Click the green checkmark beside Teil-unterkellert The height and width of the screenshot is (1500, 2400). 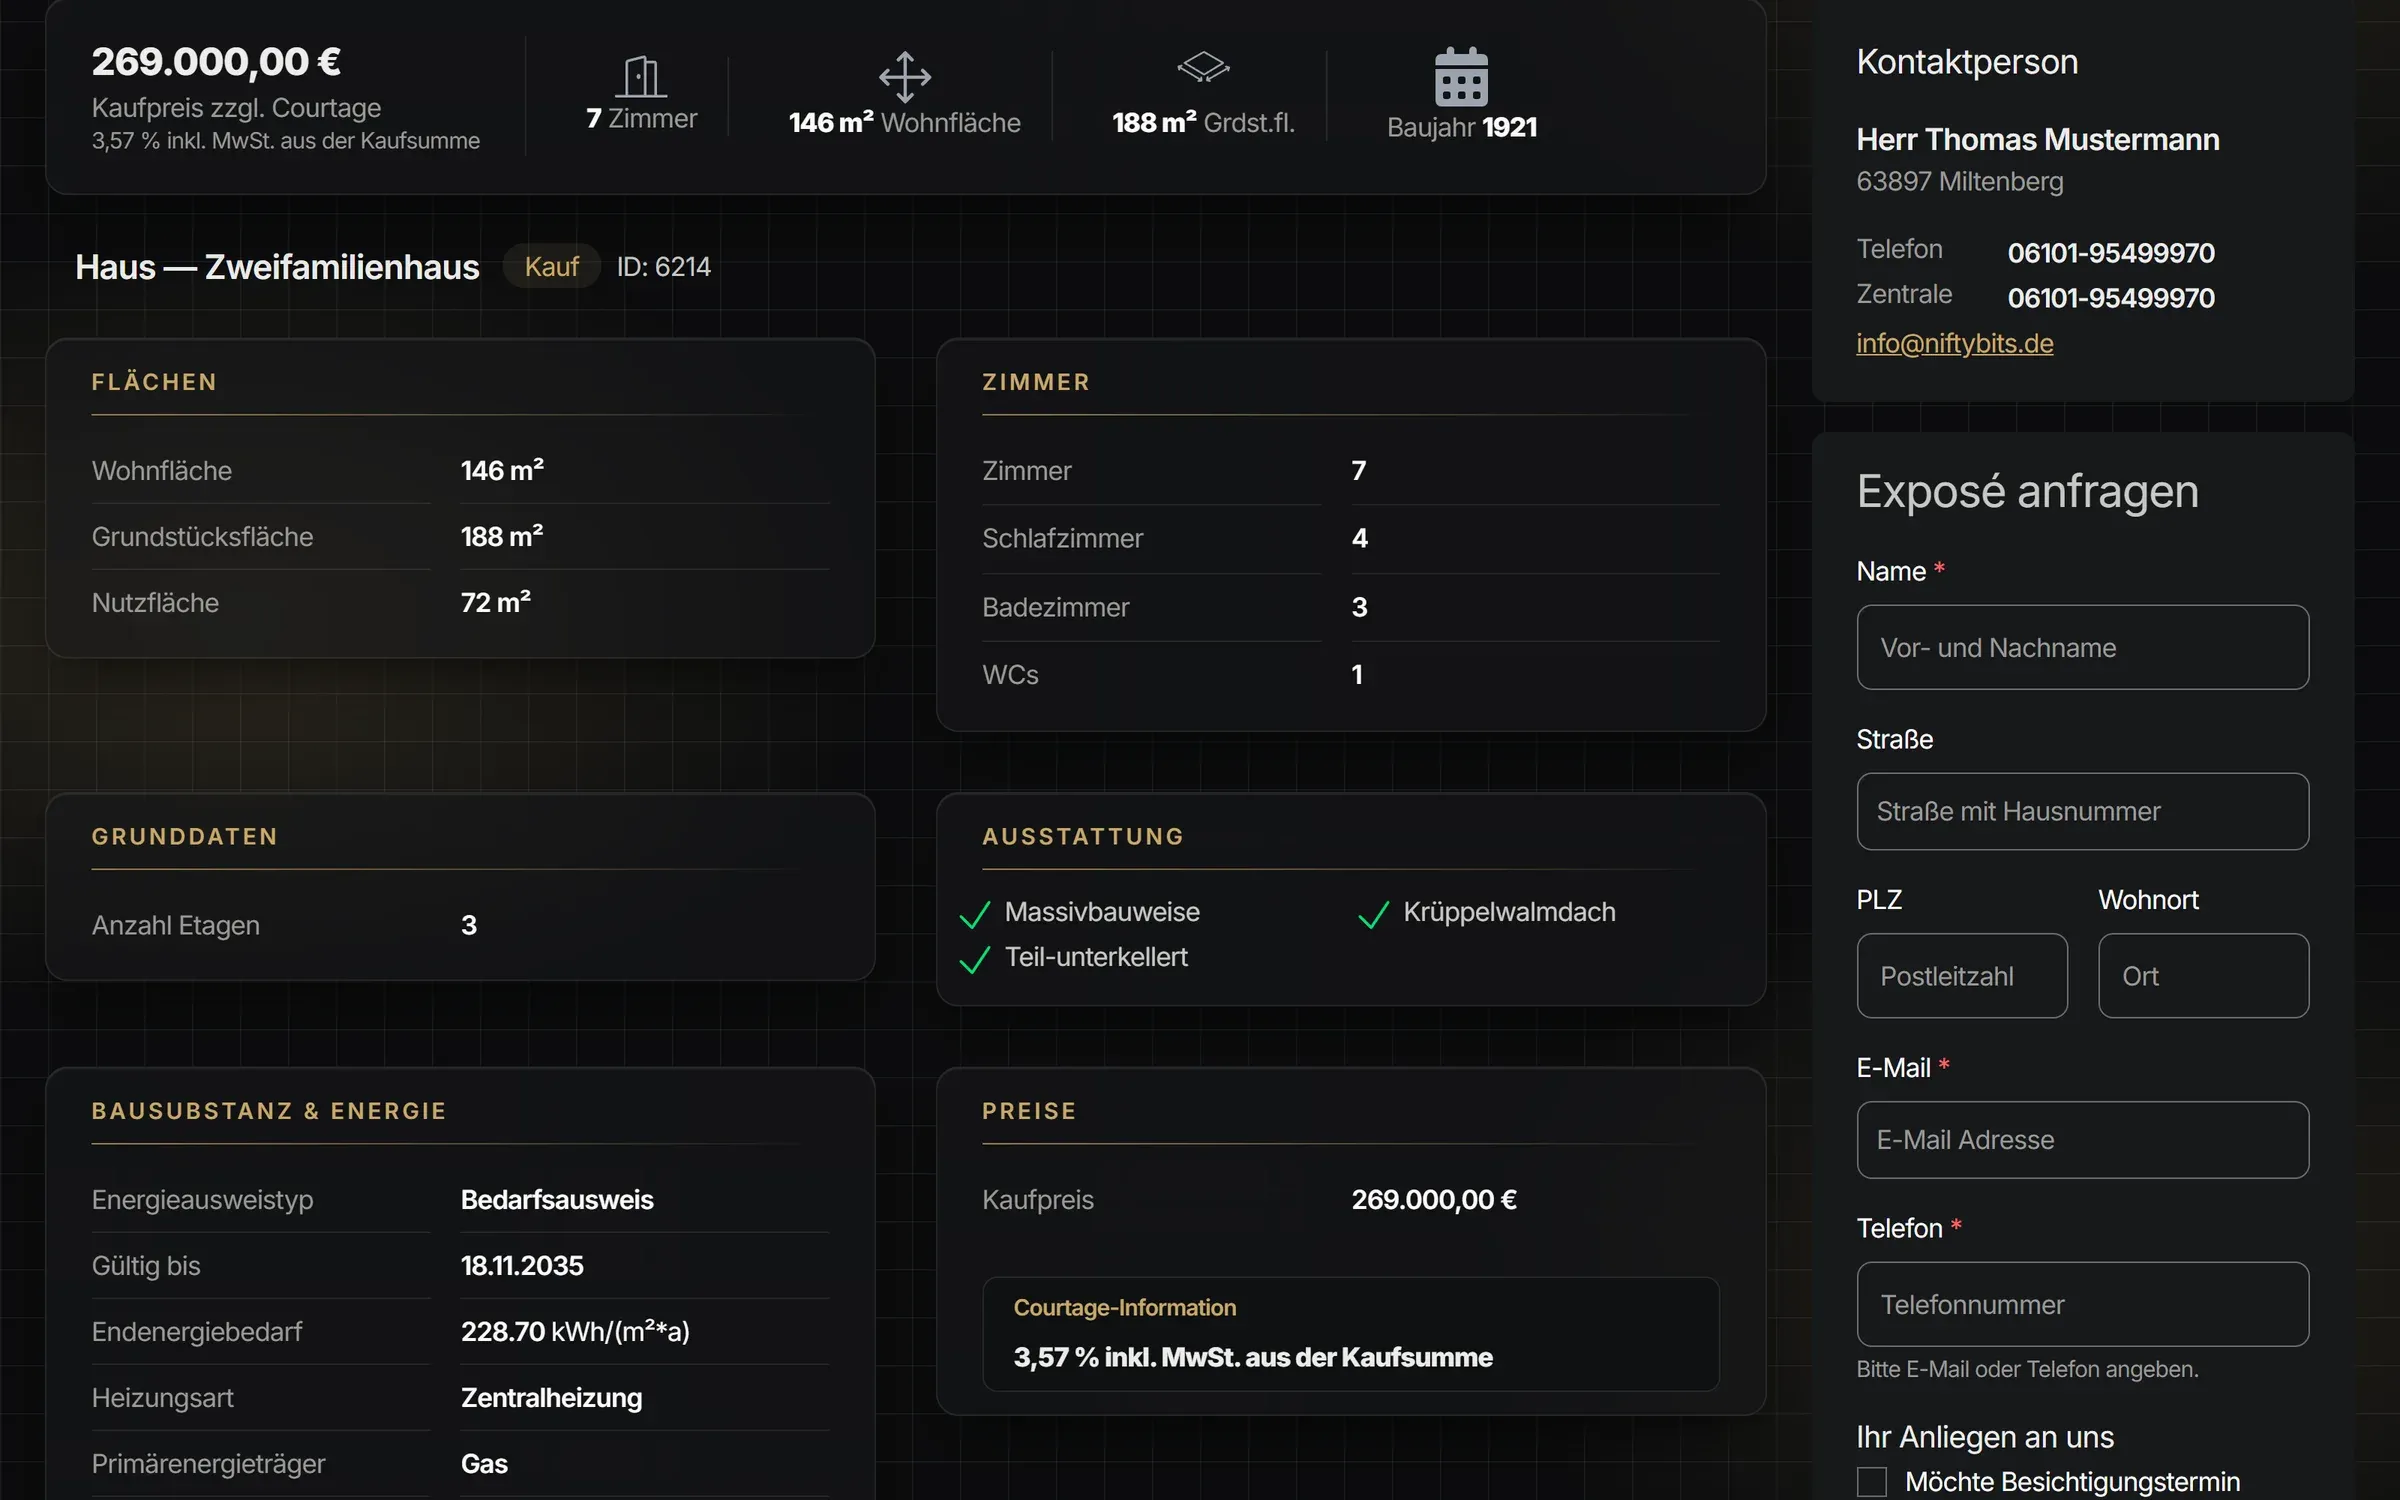coord(975,959)
